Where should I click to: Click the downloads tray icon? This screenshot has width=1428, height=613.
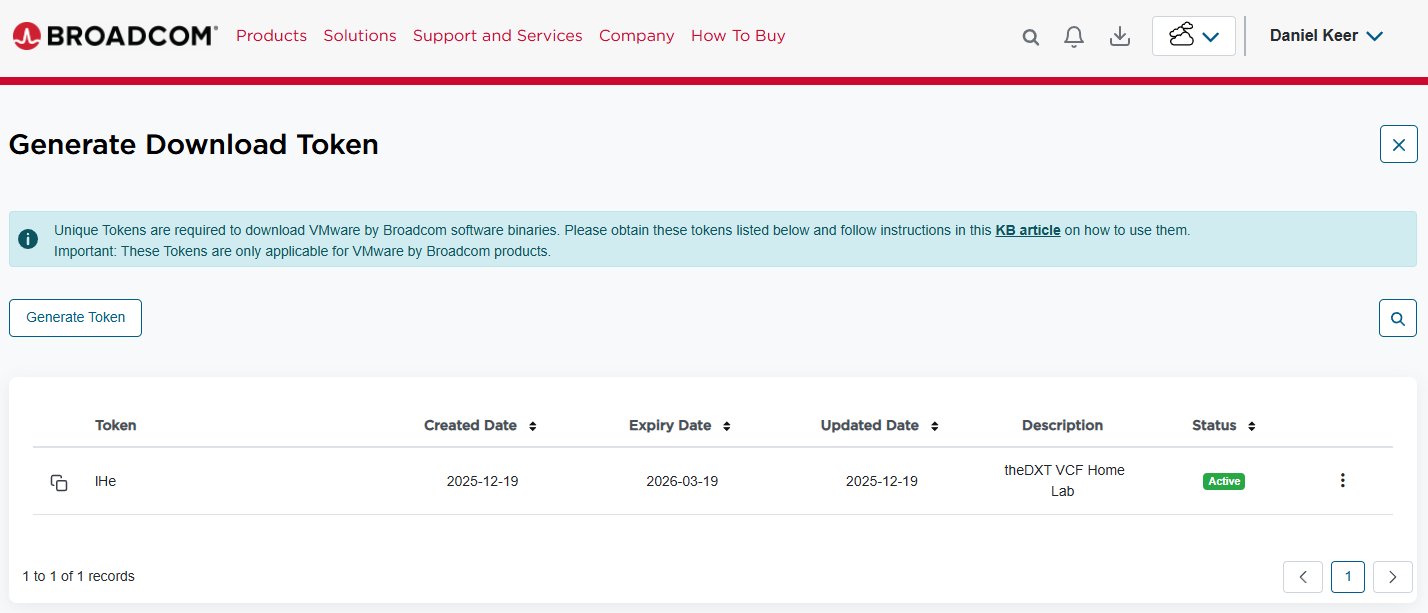[1120, 37]
